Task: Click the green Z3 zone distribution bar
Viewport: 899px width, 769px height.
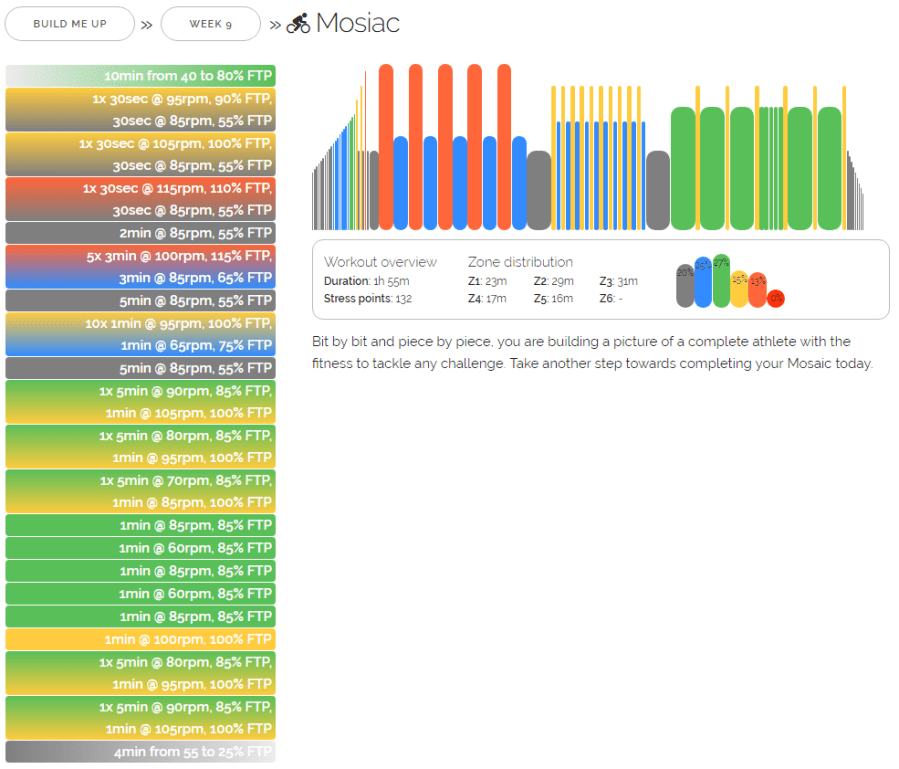Action: pos(721,280)
